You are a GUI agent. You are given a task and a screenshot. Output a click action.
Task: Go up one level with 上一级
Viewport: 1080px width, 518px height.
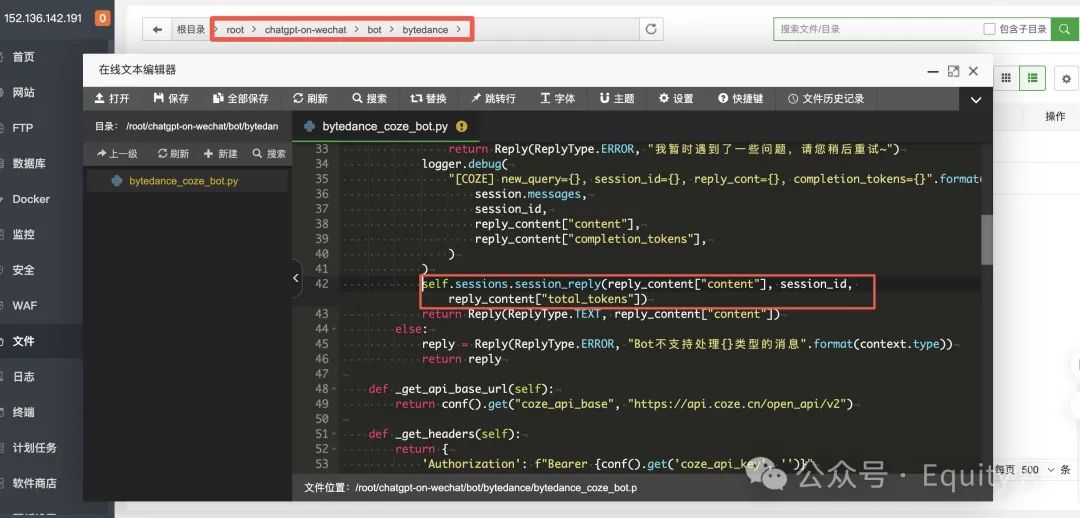click(117, 154)
